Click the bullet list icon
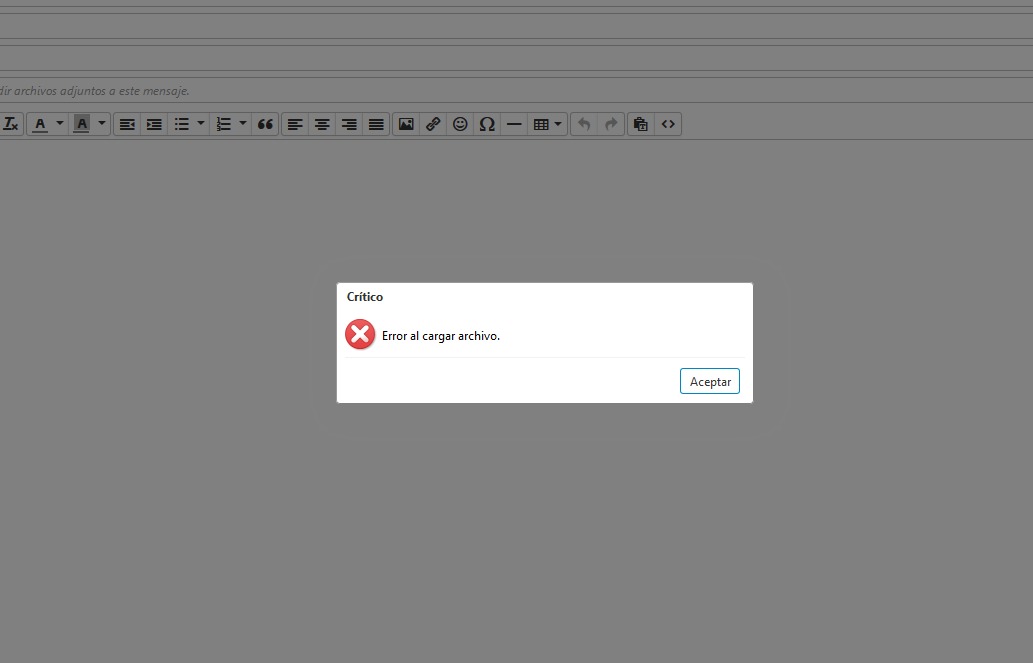 (181, 124)
